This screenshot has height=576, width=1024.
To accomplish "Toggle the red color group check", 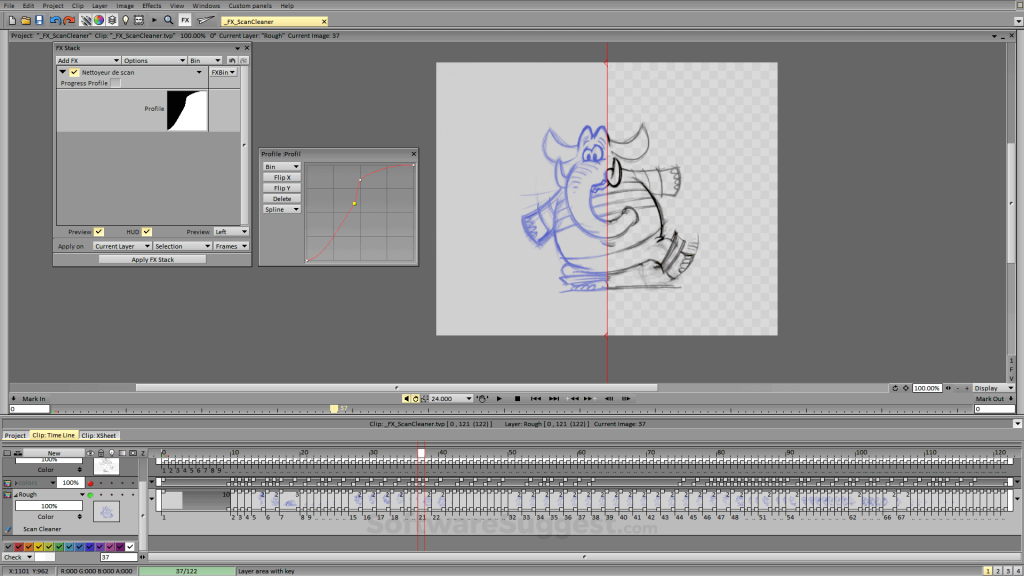I will coord(18,547).
